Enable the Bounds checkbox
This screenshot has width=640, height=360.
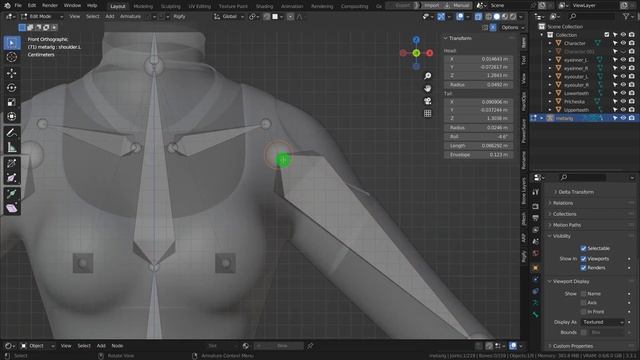(583, 332)
